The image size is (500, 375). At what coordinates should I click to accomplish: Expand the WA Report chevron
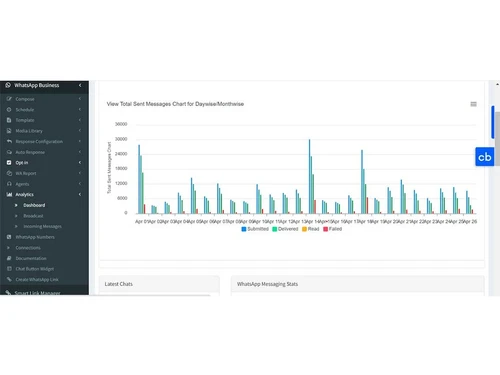coord(80,173)
